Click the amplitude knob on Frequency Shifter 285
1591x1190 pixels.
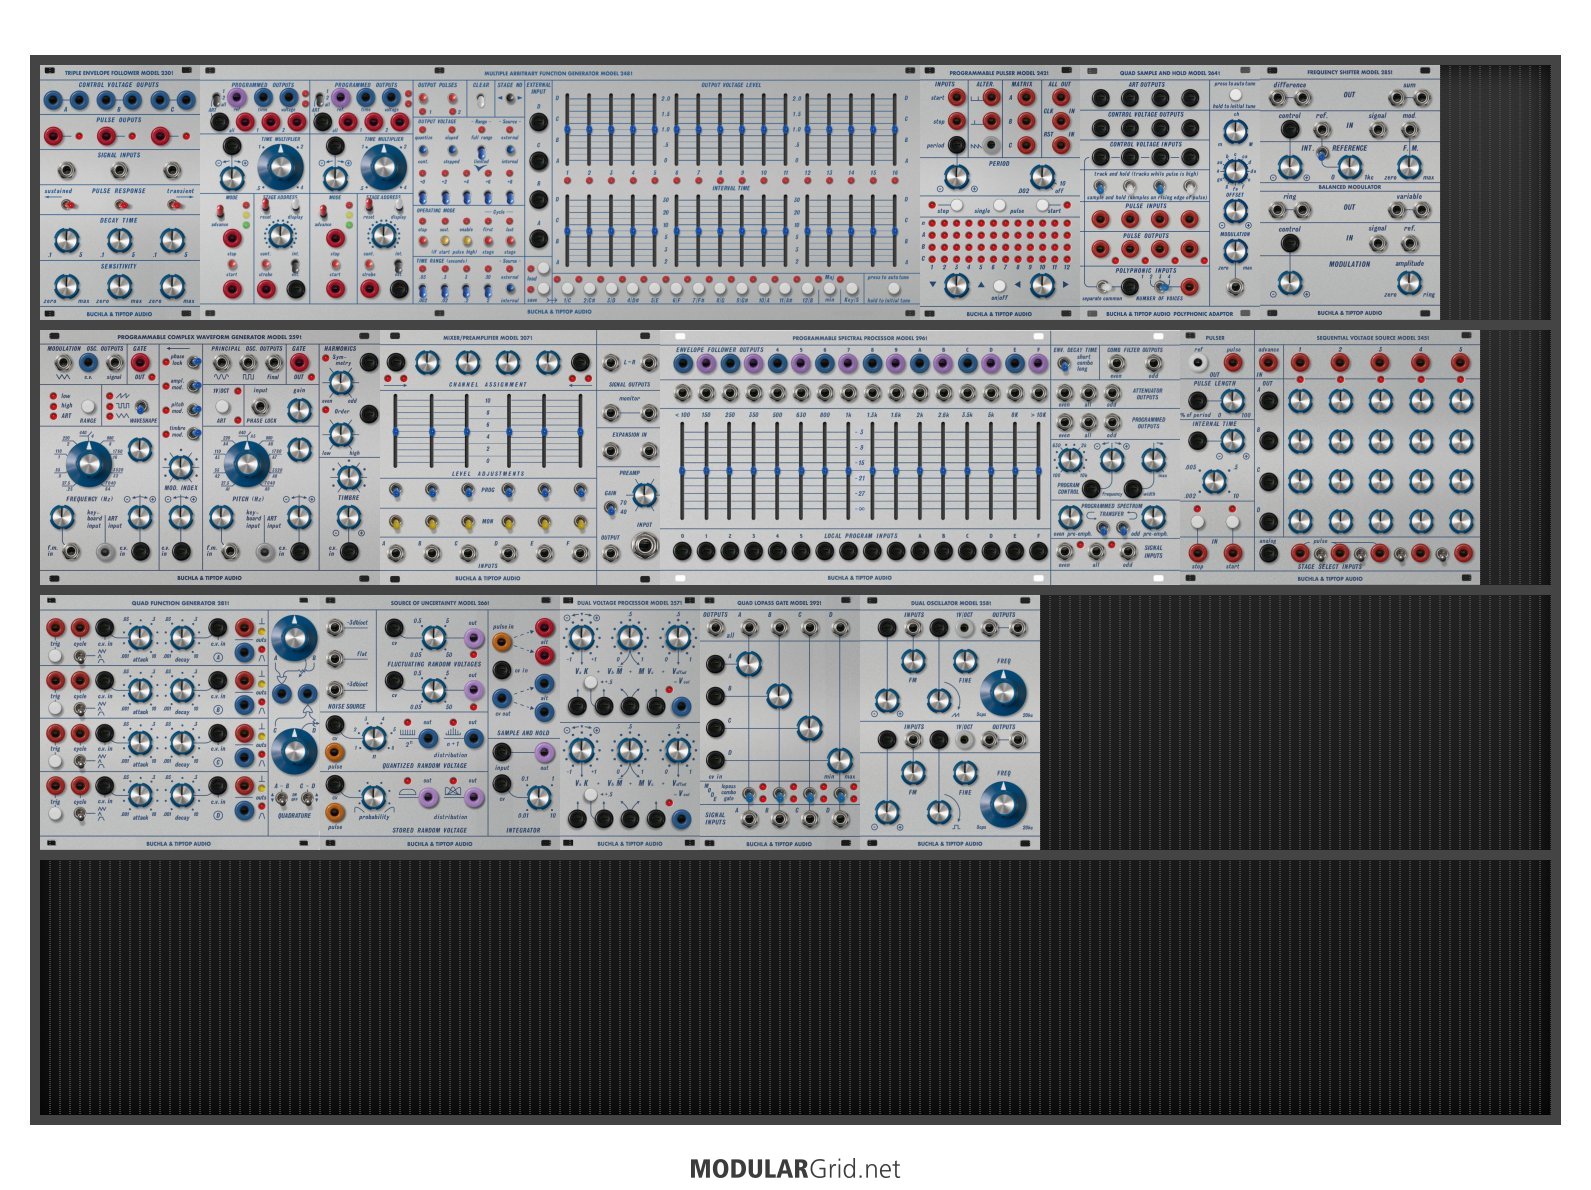[1409, 283]
